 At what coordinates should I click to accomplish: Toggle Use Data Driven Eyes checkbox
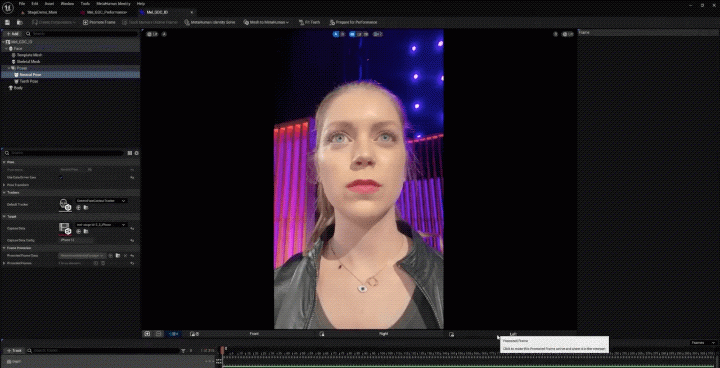pos(61,177)
